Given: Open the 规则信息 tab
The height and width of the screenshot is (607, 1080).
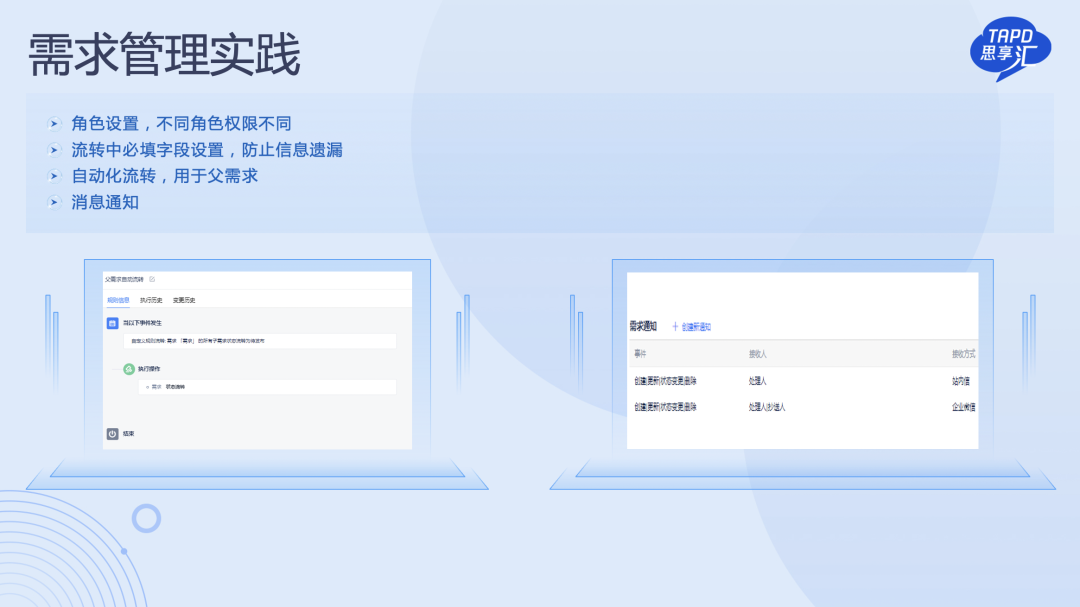Looking at the screenshot, I should (x=118, y=300).
